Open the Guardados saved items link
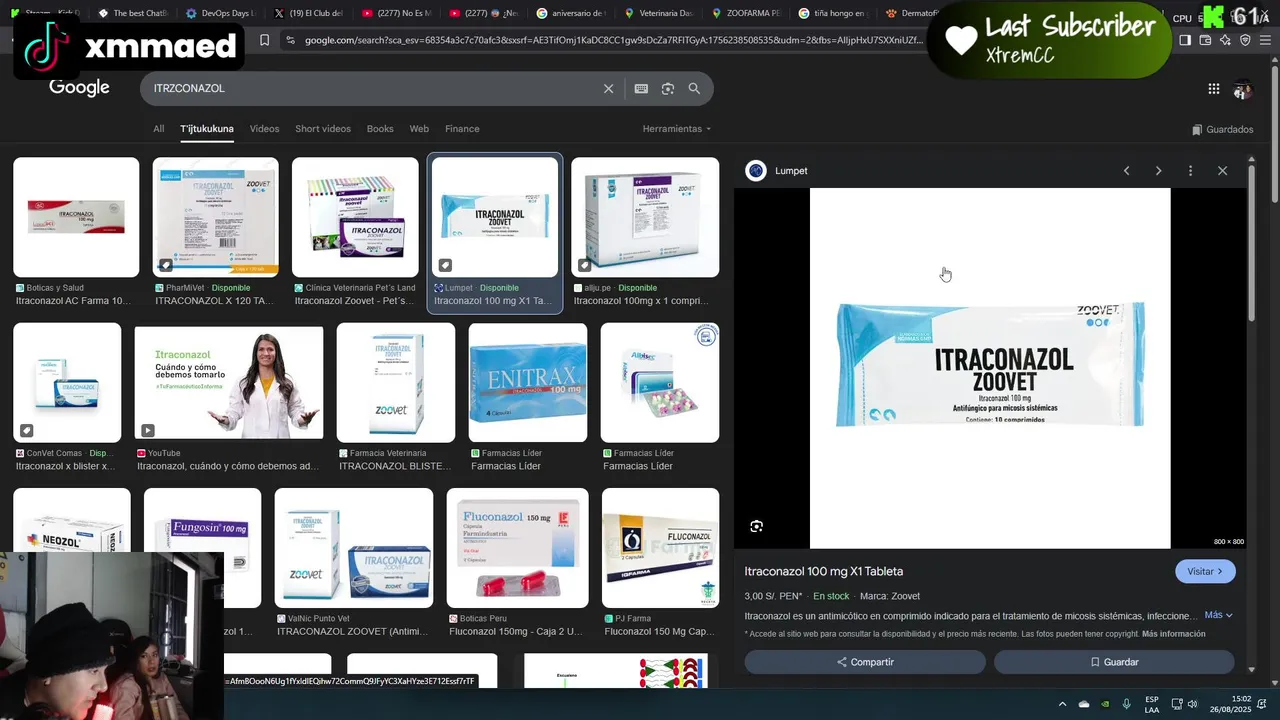 [x=1222, y=129]
